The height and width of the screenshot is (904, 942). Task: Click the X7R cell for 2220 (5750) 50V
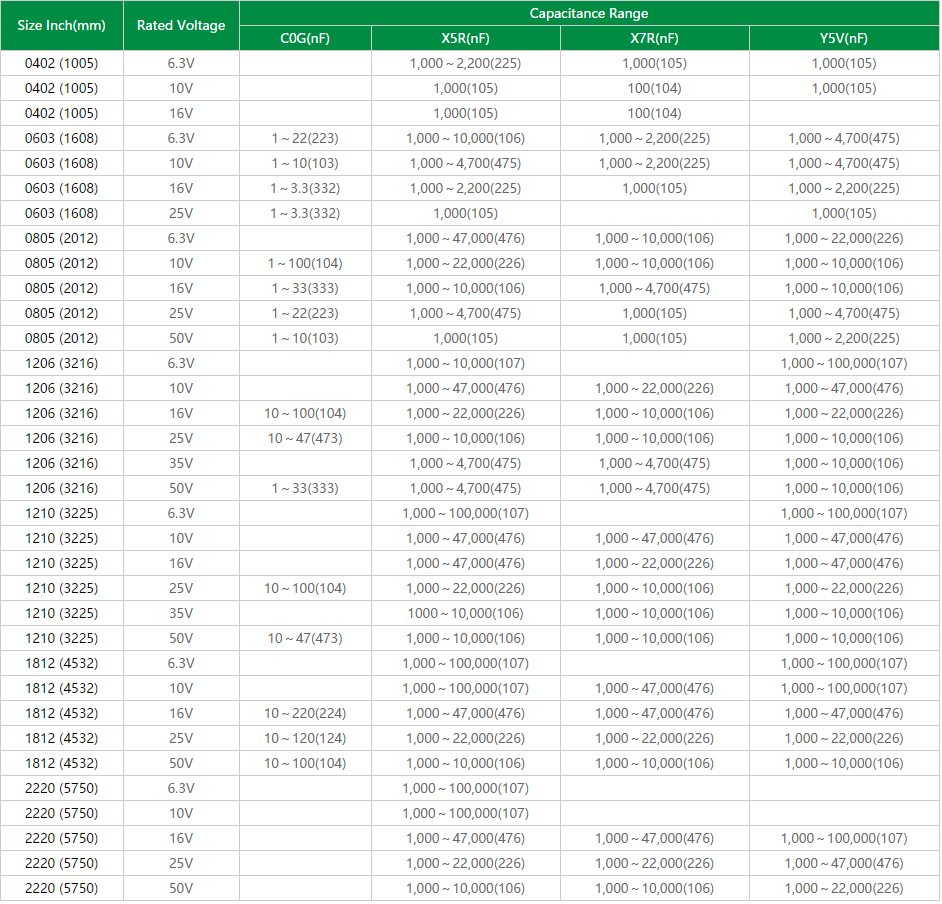[654, 888]
